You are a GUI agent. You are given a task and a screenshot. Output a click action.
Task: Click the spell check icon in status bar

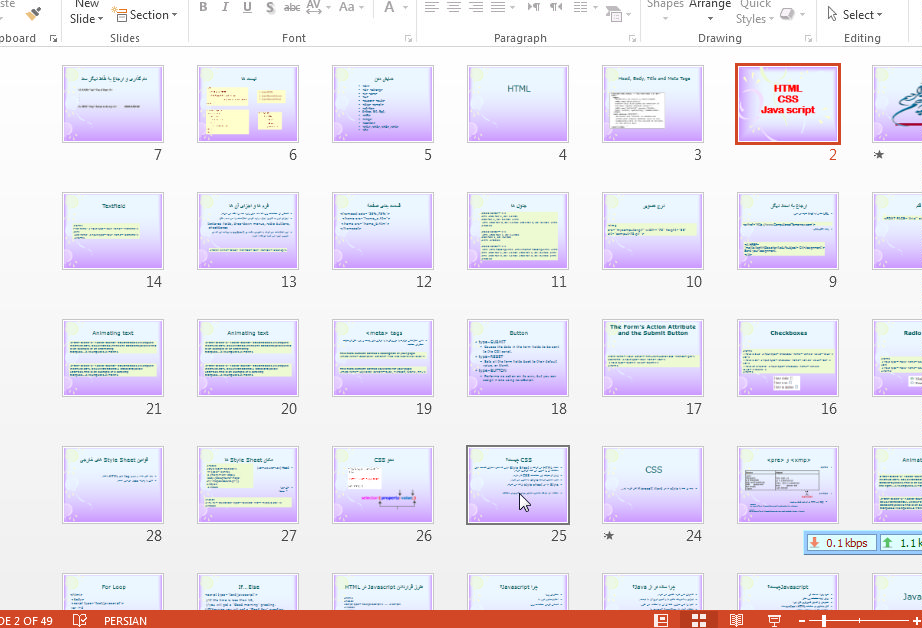click(80, 620)
